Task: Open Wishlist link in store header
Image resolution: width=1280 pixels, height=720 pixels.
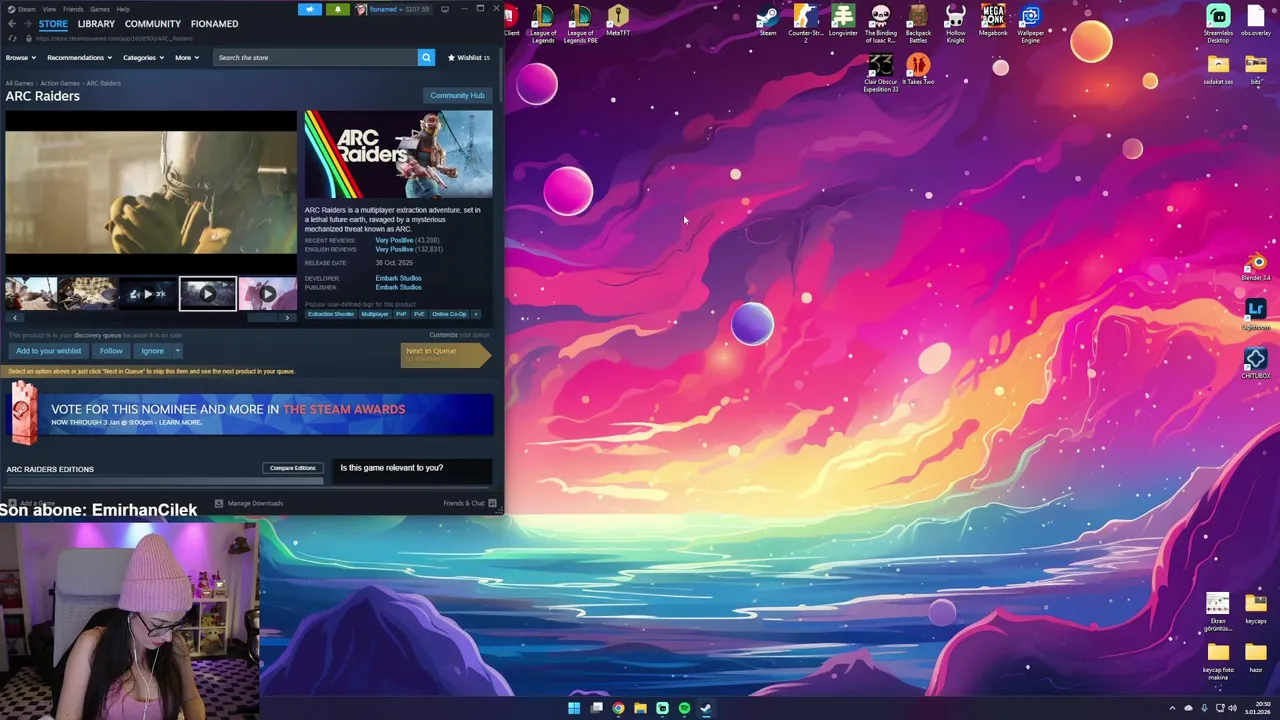Action: pyautogui.click(x=468, y=57)
